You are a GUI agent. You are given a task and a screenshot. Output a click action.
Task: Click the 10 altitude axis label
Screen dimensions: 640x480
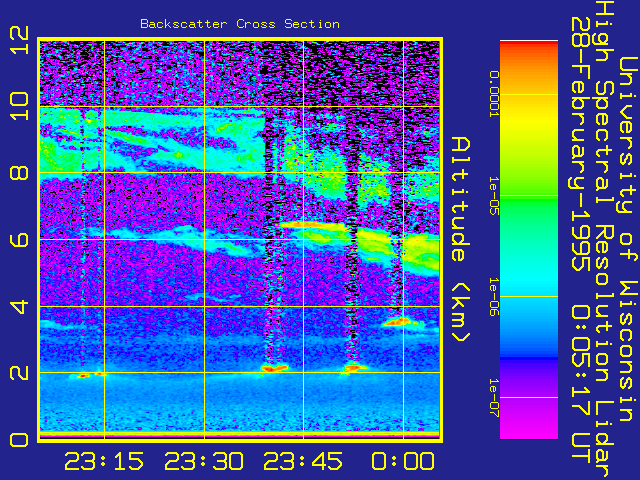(x=19, y=107)
